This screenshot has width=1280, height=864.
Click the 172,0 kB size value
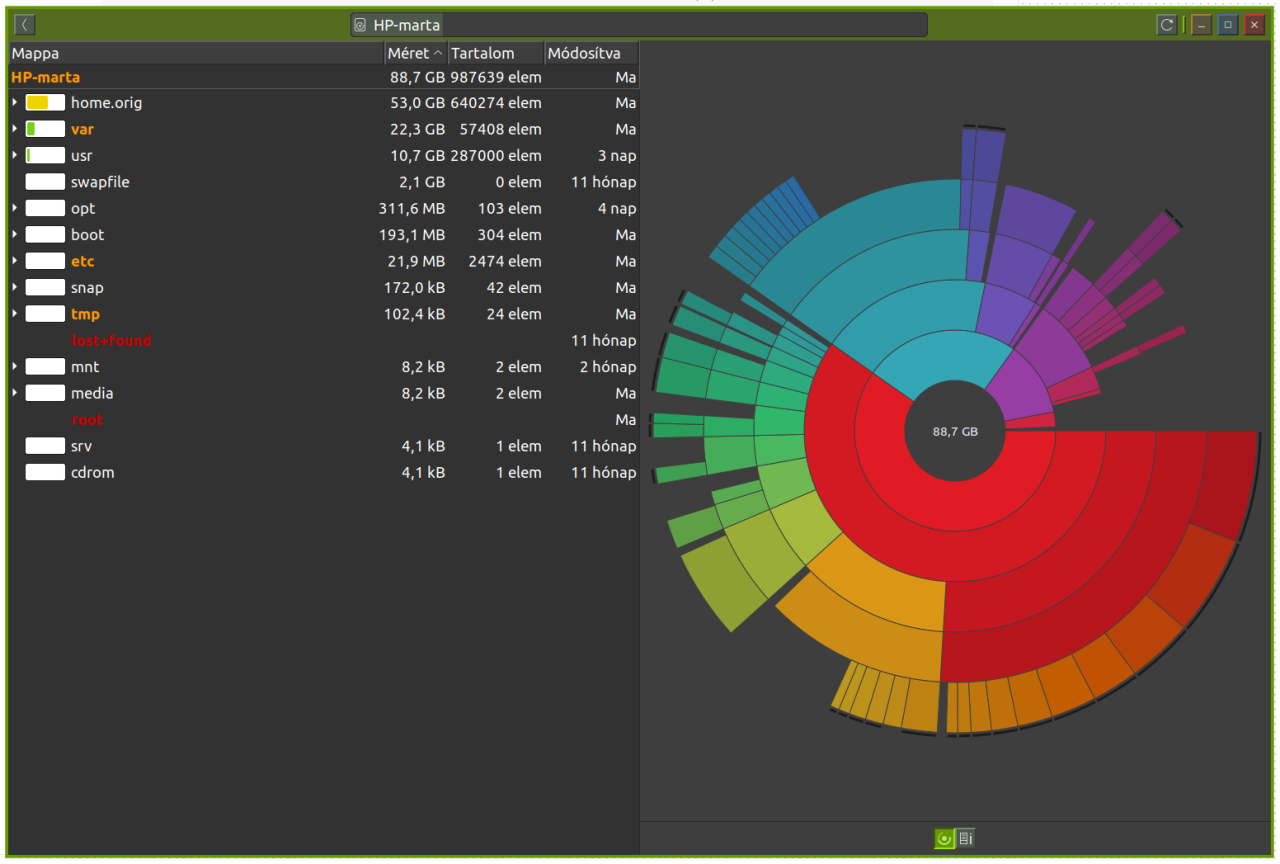click(x=414, y=288)
